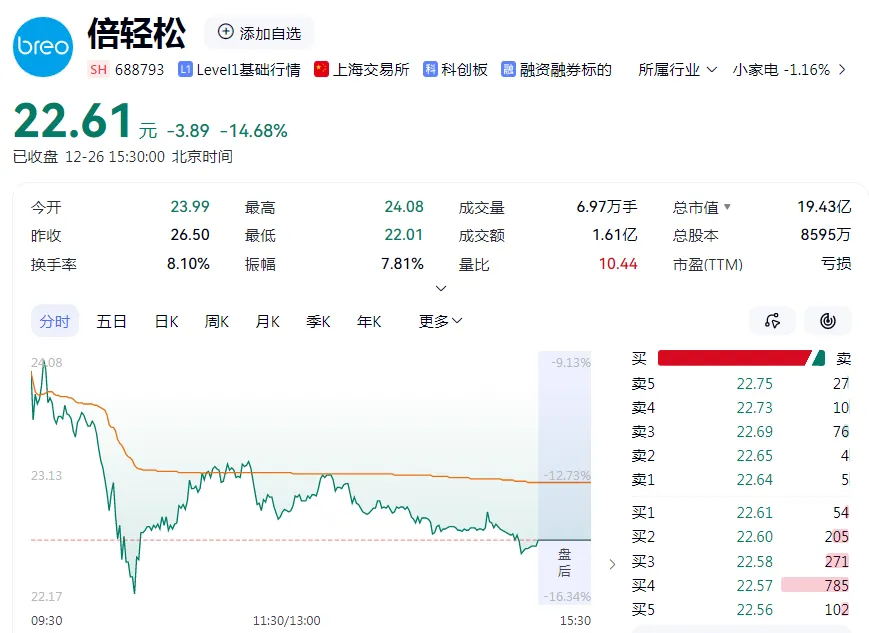Click the 卖1 price 22.64
869x633 pixels.
[x=754, y=479]
